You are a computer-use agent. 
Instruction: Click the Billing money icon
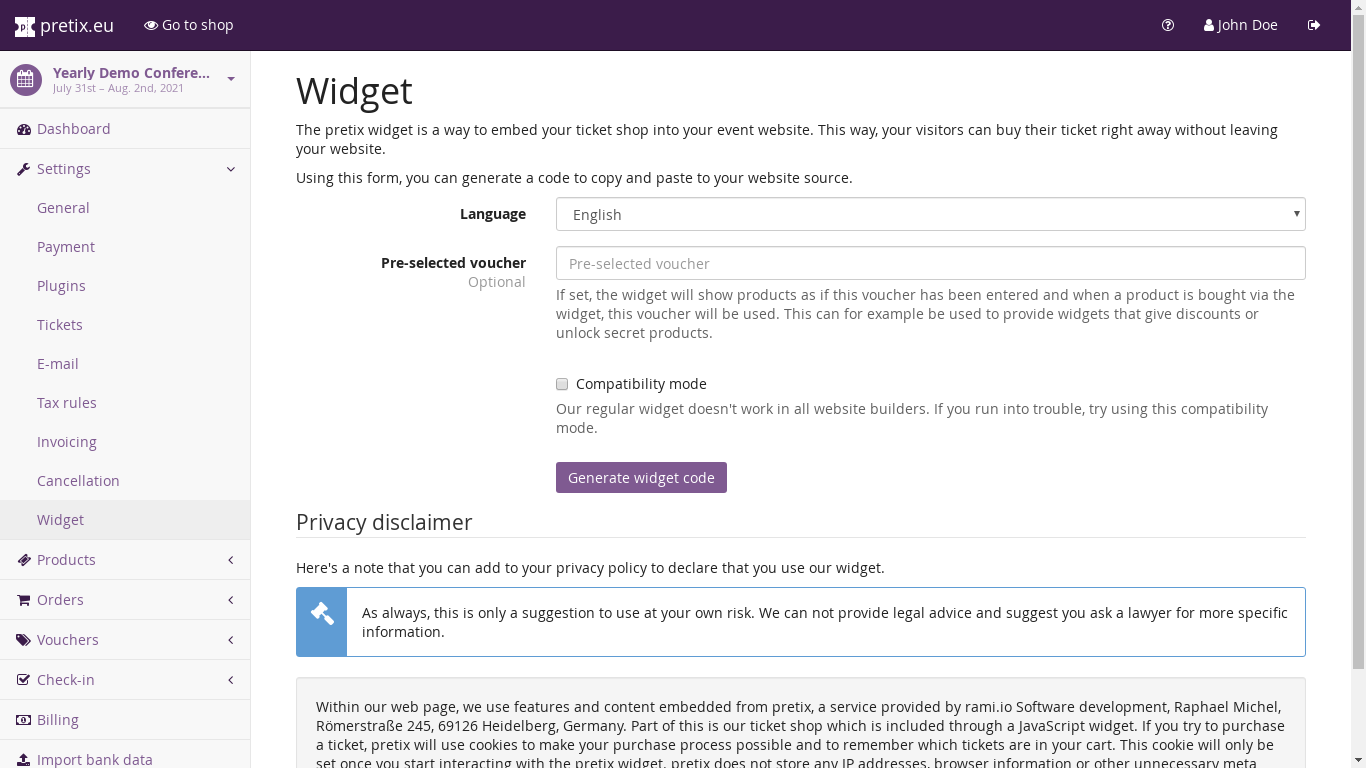pyautogui.click(x=24, y=720)
